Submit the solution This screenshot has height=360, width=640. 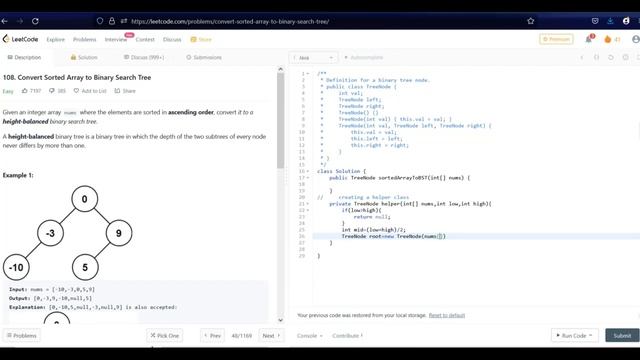622,336
